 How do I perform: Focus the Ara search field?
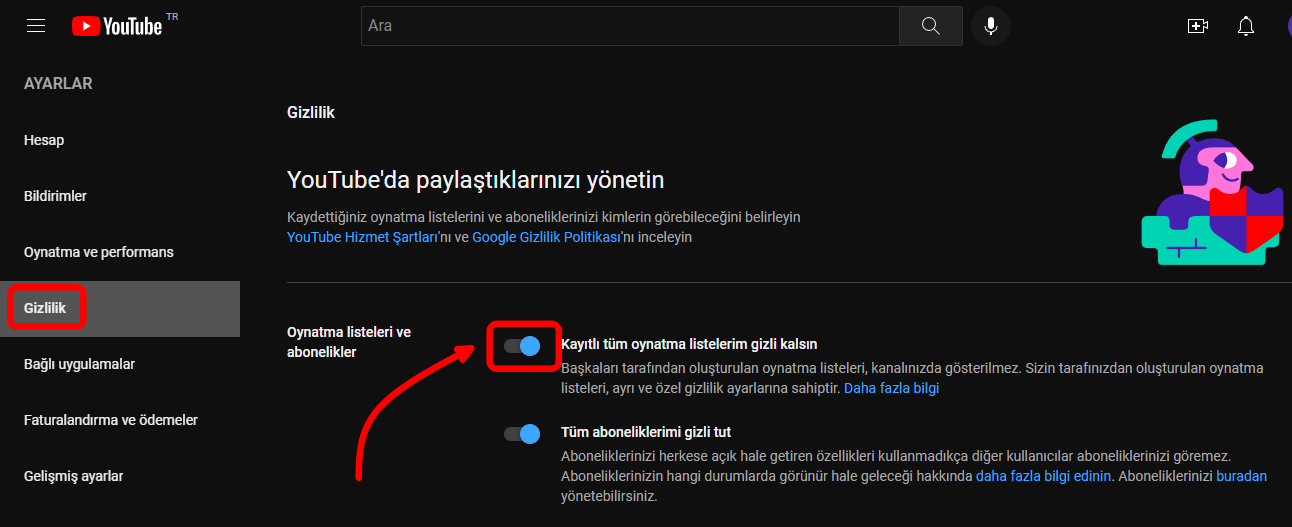tap(630, 26)
